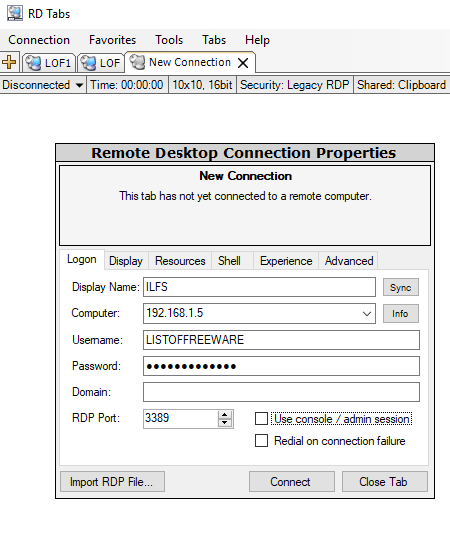Viewport: 450px width, 549px height.
Task: Open the Connection menu
Action: point(39,40)
